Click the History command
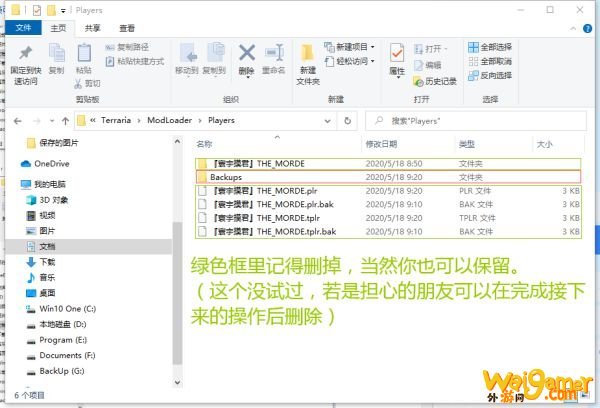The image size is (600, 408). (435, 81)
